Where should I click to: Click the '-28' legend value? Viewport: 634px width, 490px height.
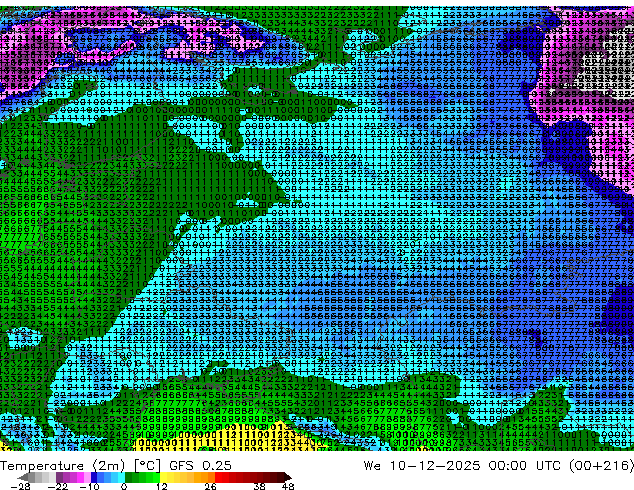click(x=20, y=486)
